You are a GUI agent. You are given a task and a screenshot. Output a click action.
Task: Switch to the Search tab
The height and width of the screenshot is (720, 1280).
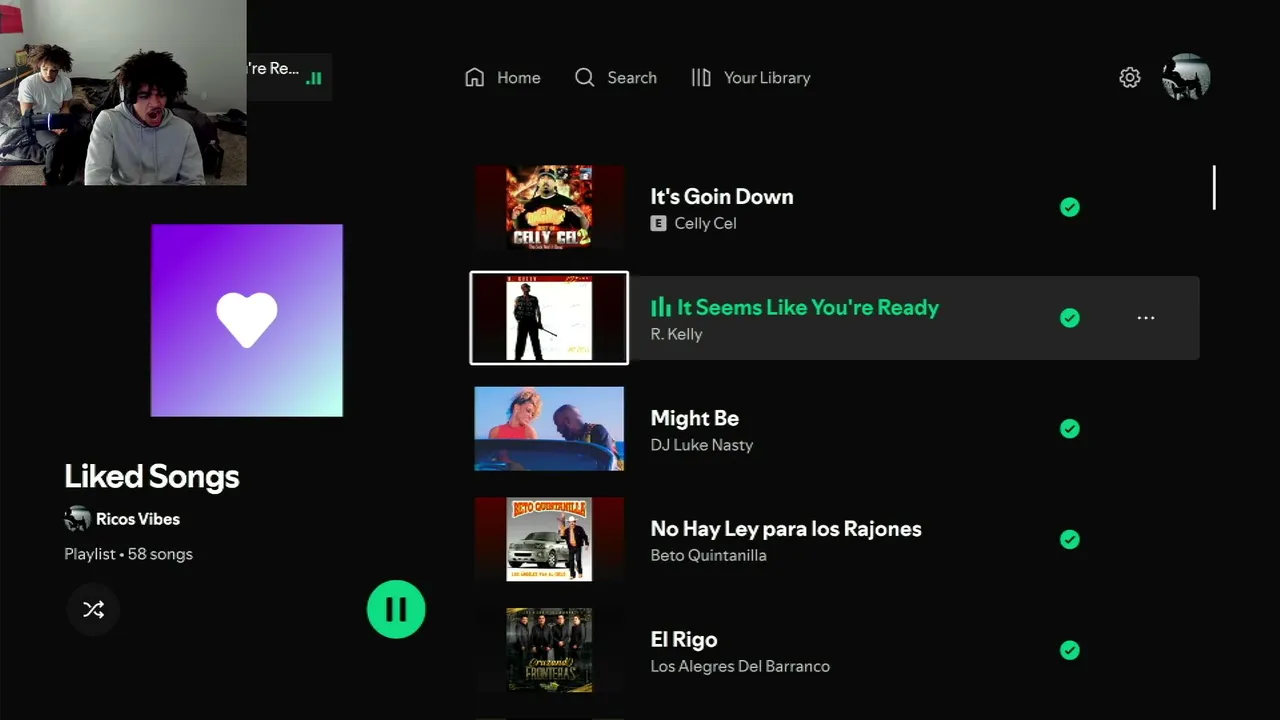(616, 77)
